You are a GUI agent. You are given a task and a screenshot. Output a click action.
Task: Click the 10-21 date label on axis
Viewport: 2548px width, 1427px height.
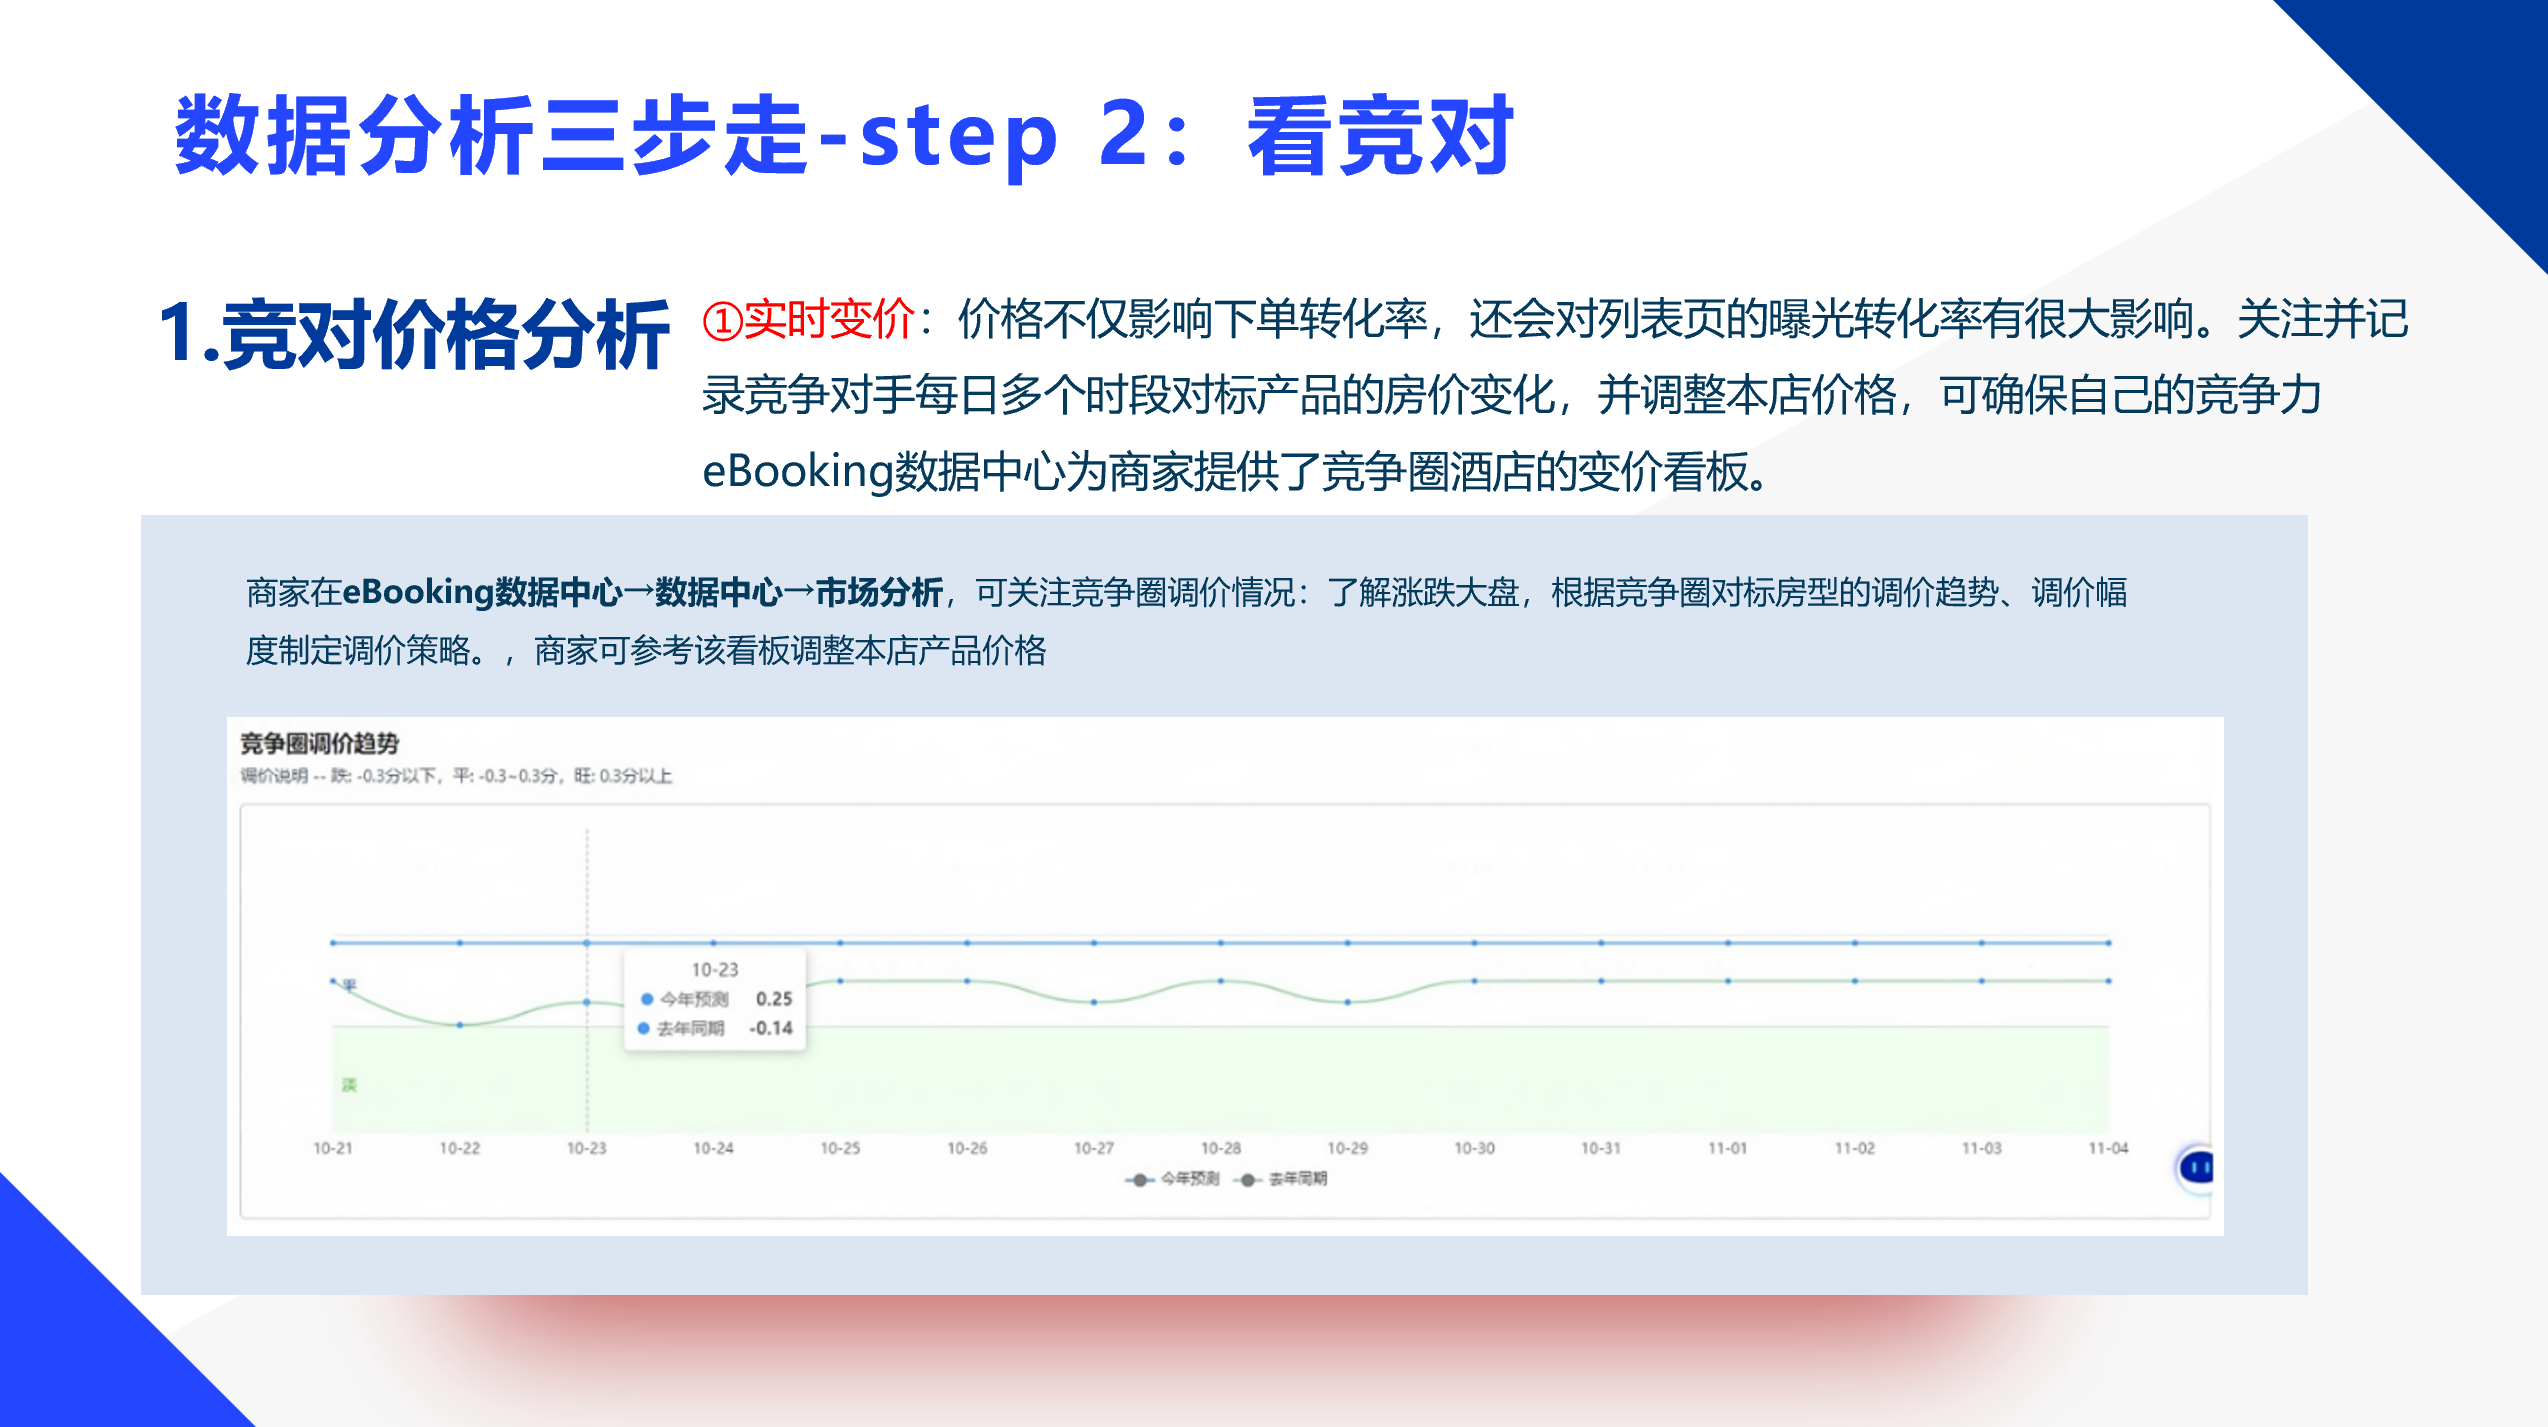[x=333, y=1148]
